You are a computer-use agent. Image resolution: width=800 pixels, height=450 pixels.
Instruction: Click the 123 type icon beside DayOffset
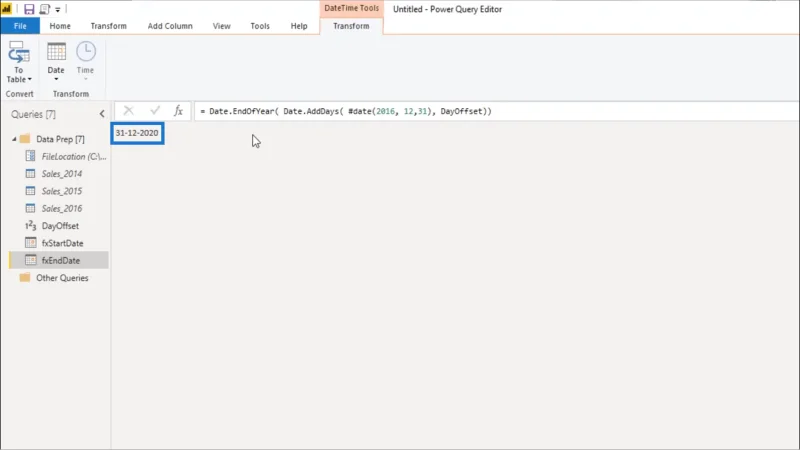tap(31, 226)
